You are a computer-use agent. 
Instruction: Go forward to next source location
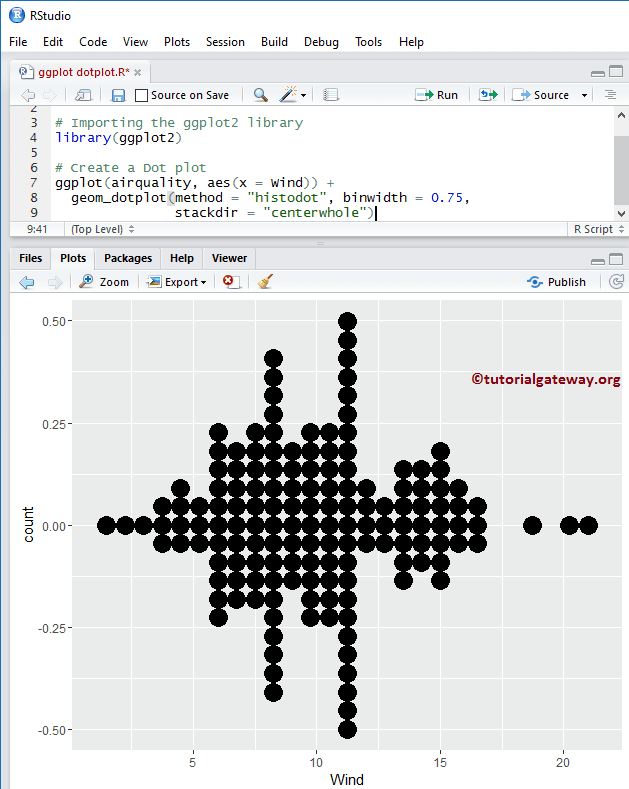tap(50, 95)
